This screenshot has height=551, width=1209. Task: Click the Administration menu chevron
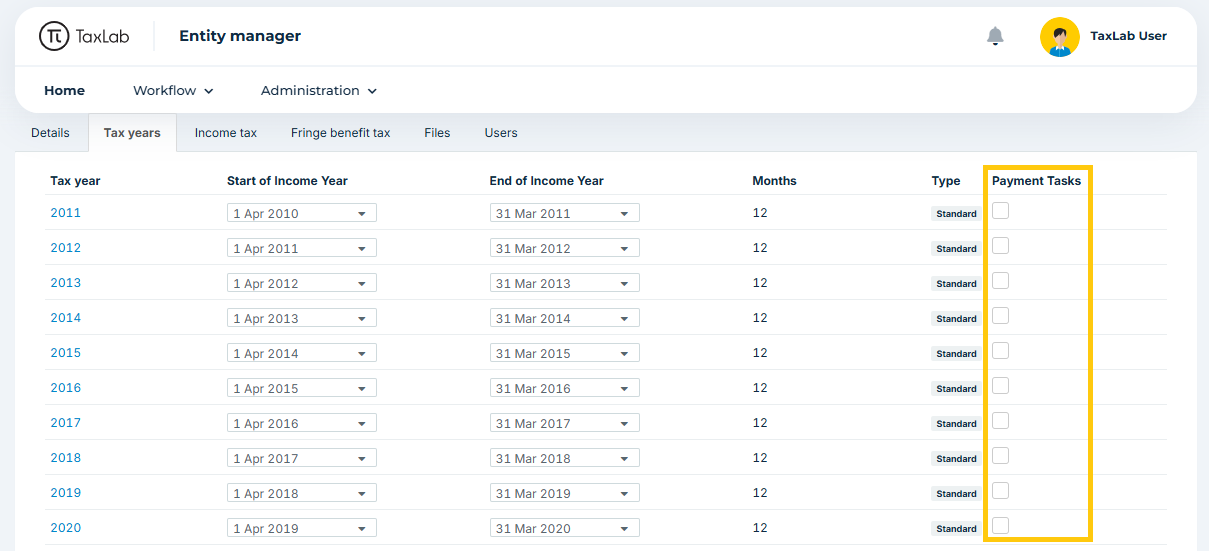click(372, 91)
